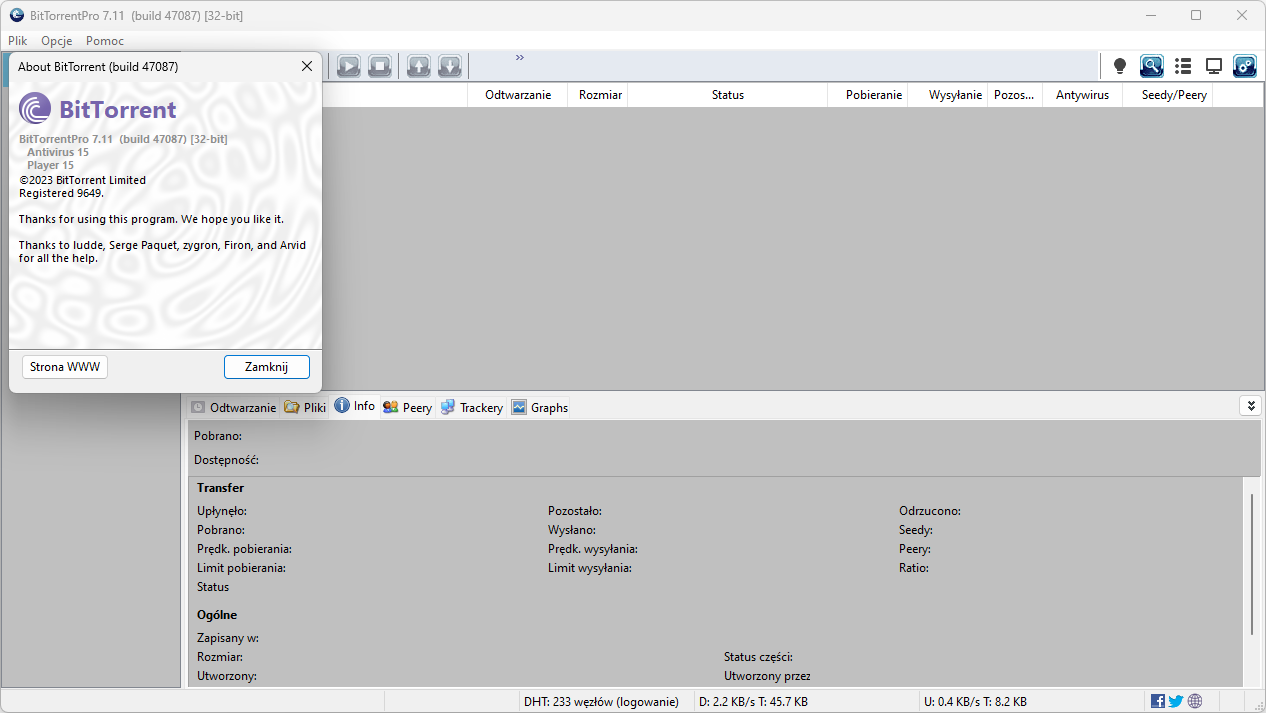This screenshot has width=1266, height=713.
Task: Click the Facebook icon in status bar
Action: point(1158,701)
